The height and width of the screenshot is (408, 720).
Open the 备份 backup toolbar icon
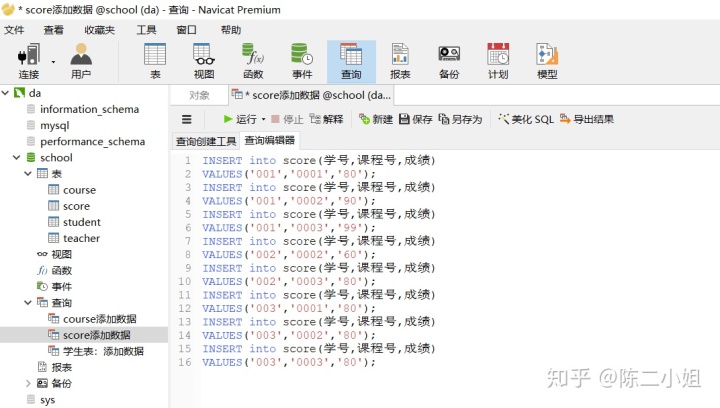(x=449, y=61)
